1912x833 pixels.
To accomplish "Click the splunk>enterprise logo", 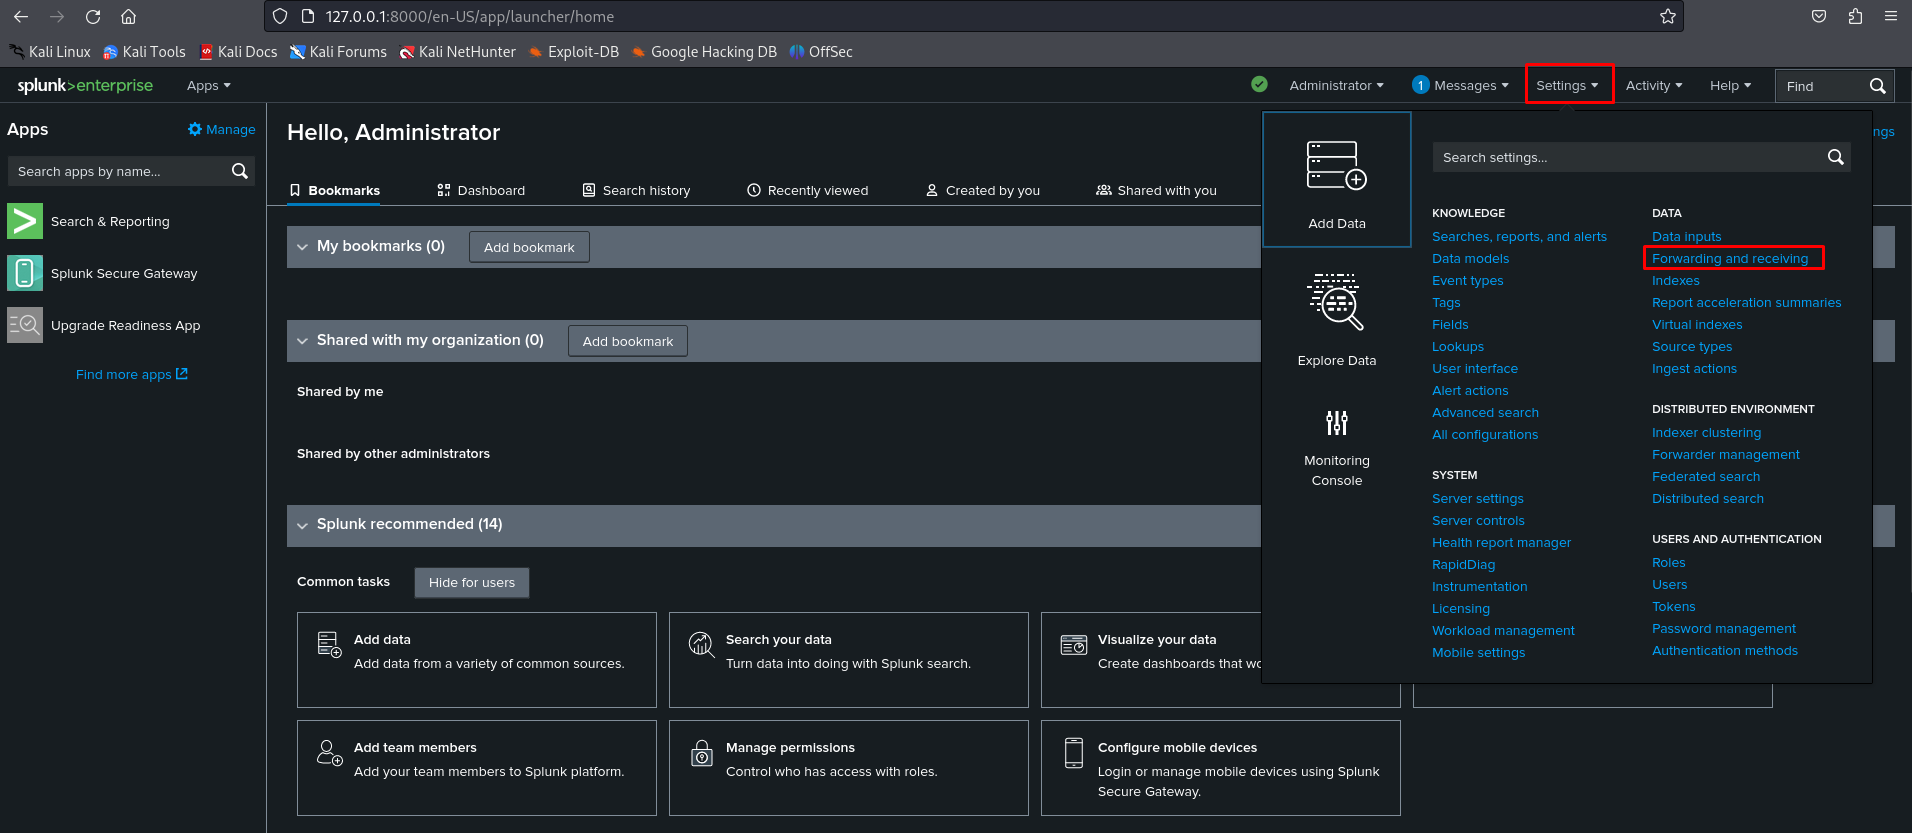I will coord(85,85).
